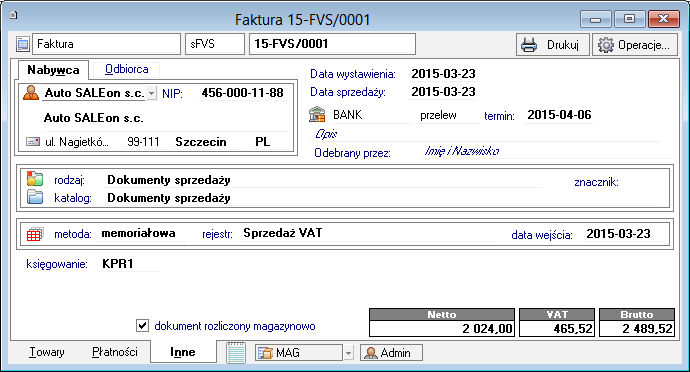
Task: Switch to the Odbiorca tab
Action: click(x=127, y=69)
